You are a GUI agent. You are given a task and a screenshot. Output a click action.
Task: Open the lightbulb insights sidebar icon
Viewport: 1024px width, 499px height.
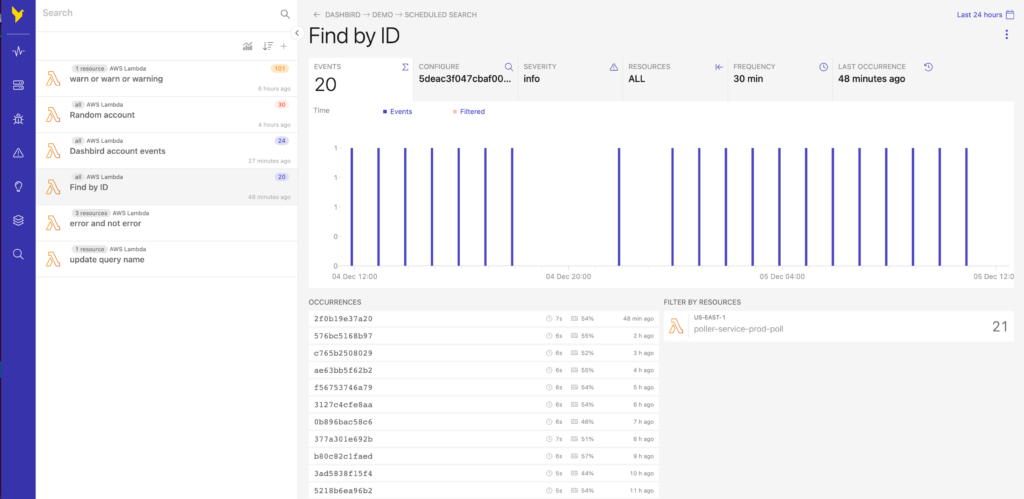tap(18, 187)
